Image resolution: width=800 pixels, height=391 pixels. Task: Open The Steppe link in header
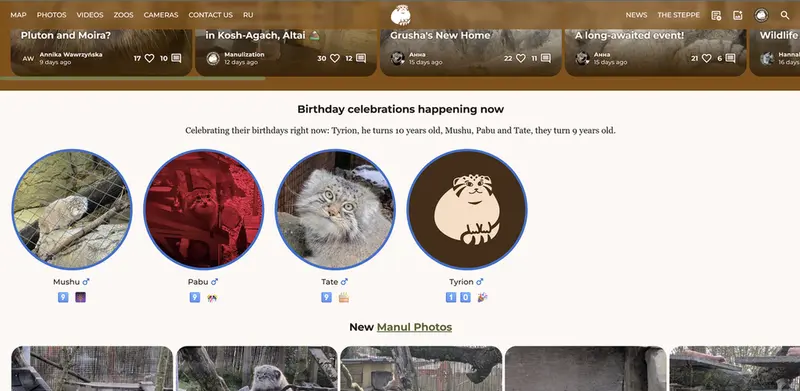click(679, 15)
